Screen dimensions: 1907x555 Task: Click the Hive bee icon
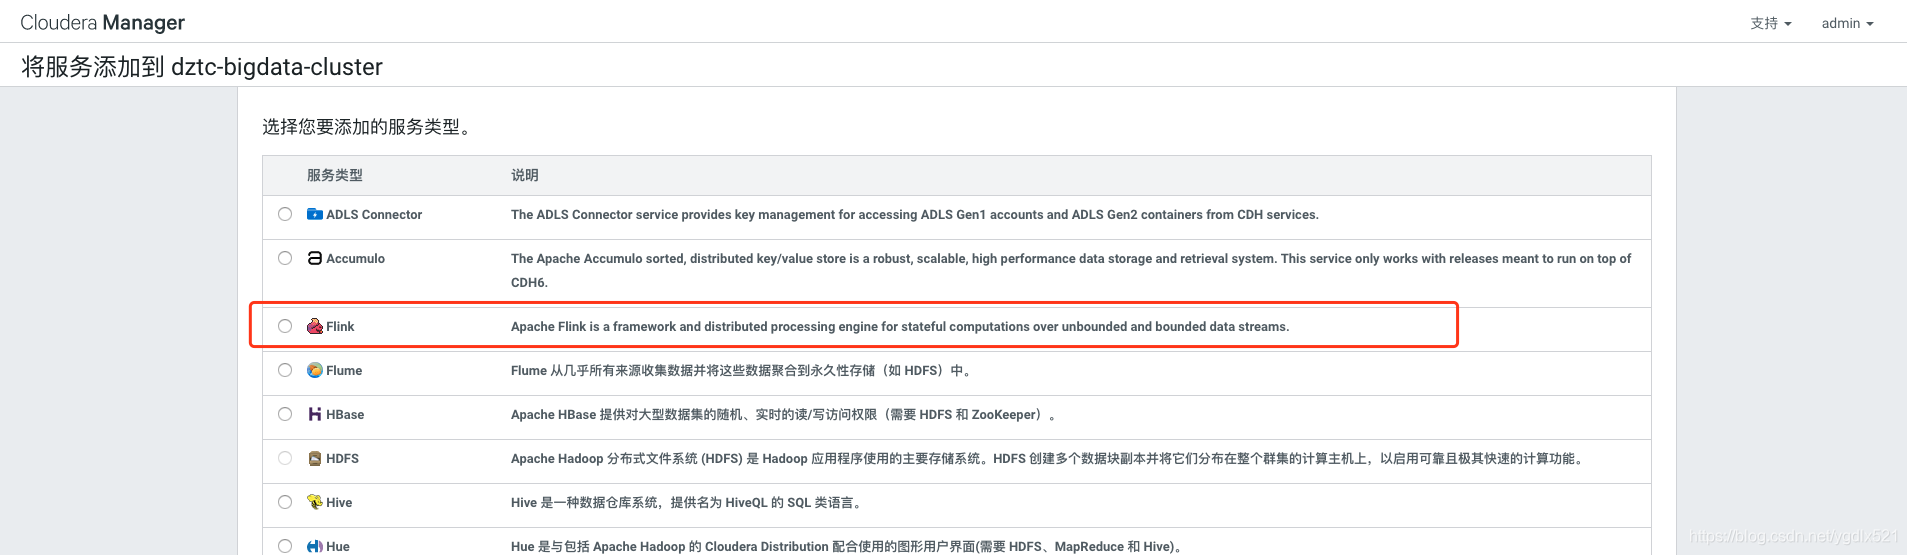tap(315, 502)
